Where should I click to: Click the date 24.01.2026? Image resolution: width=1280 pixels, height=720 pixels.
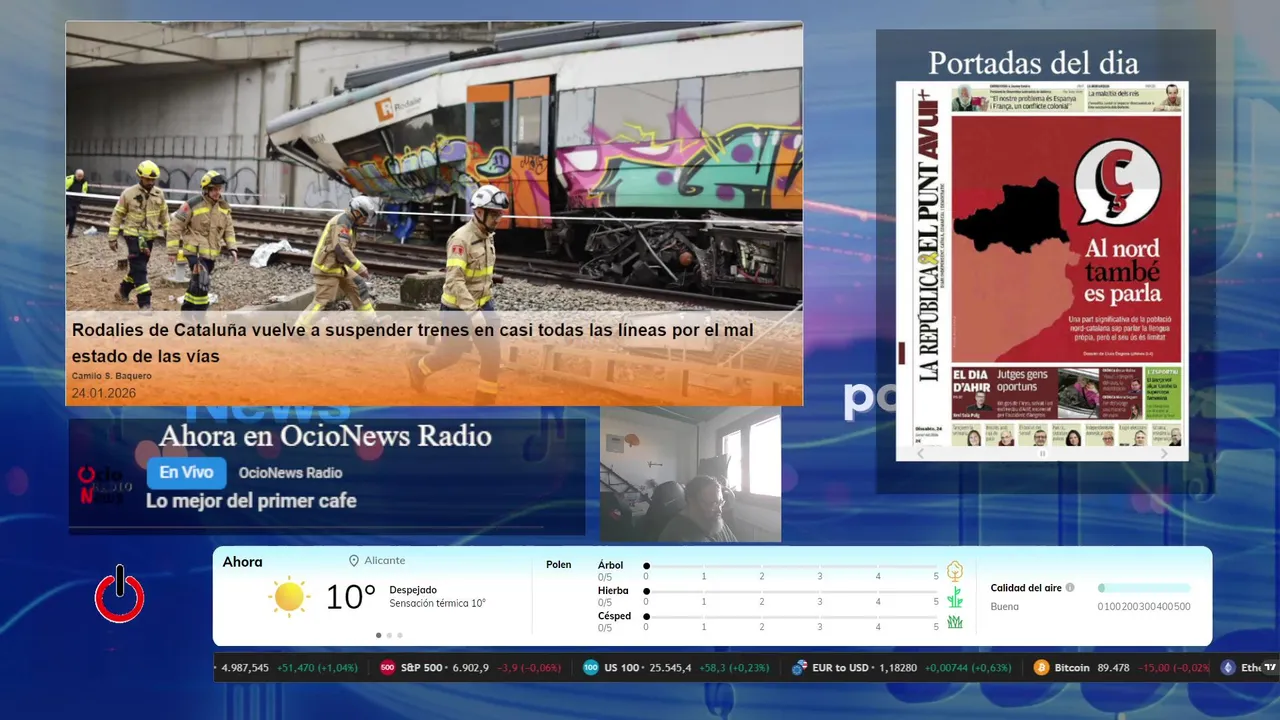(103, 393)
